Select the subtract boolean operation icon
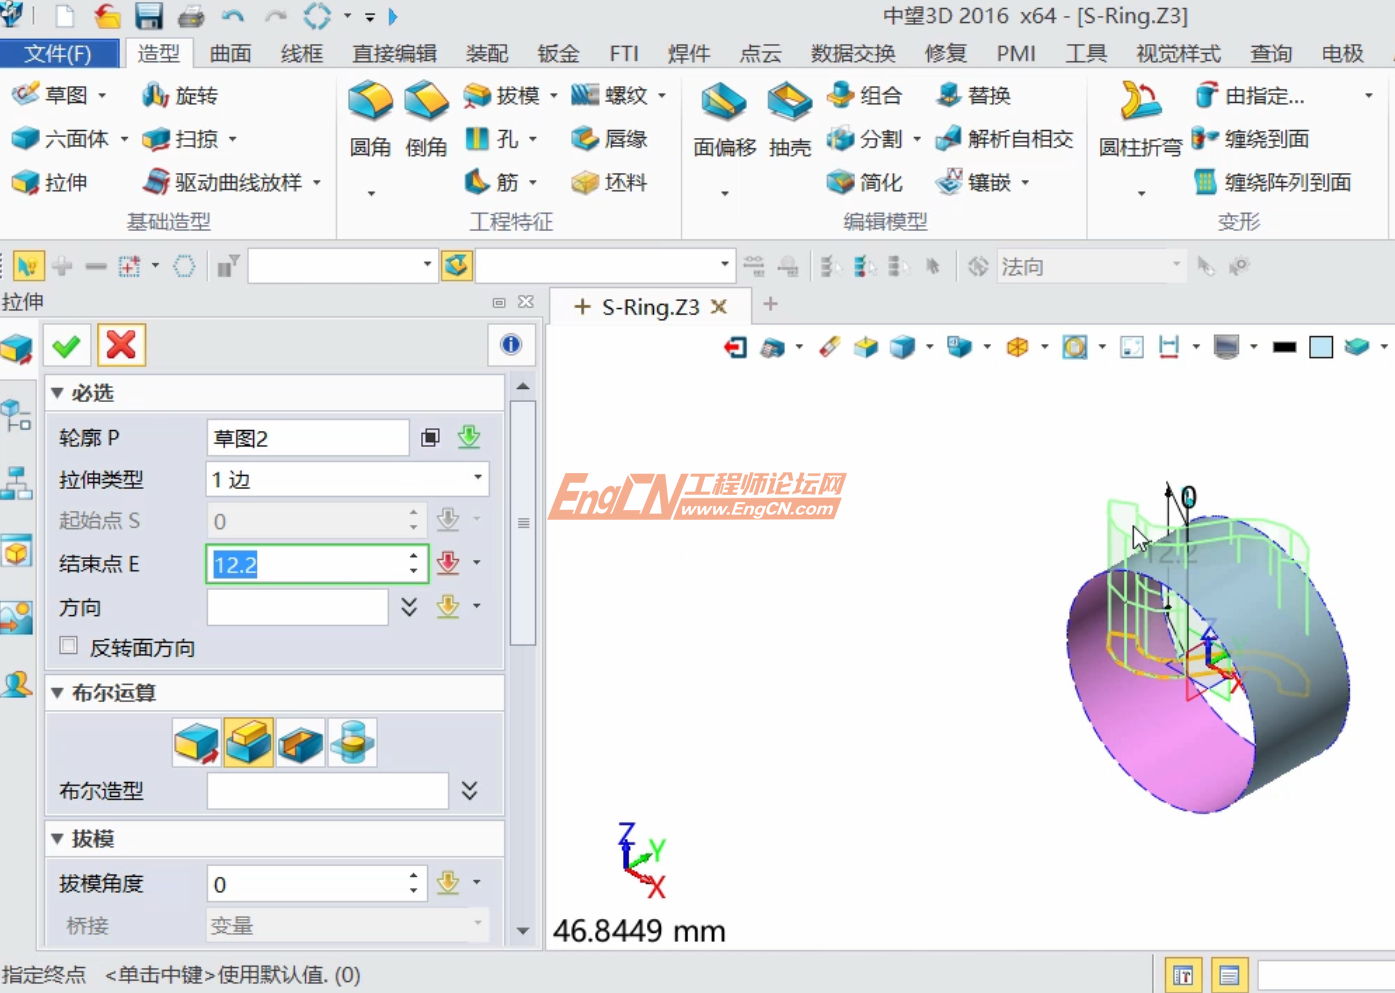This screenshot has height=993, width=1395. [x=301, y=742]
